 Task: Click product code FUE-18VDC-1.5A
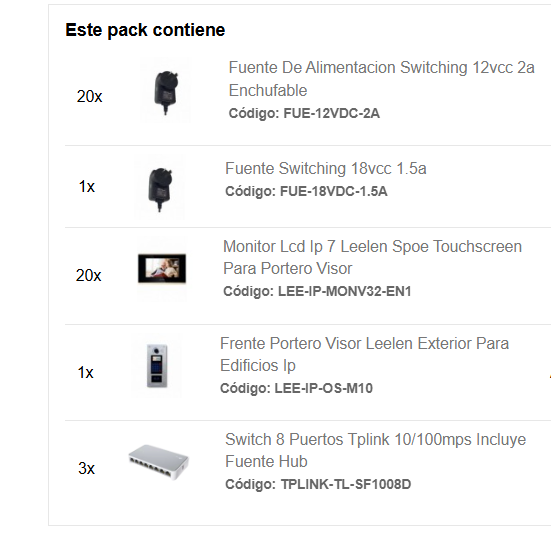coord(333,192)
